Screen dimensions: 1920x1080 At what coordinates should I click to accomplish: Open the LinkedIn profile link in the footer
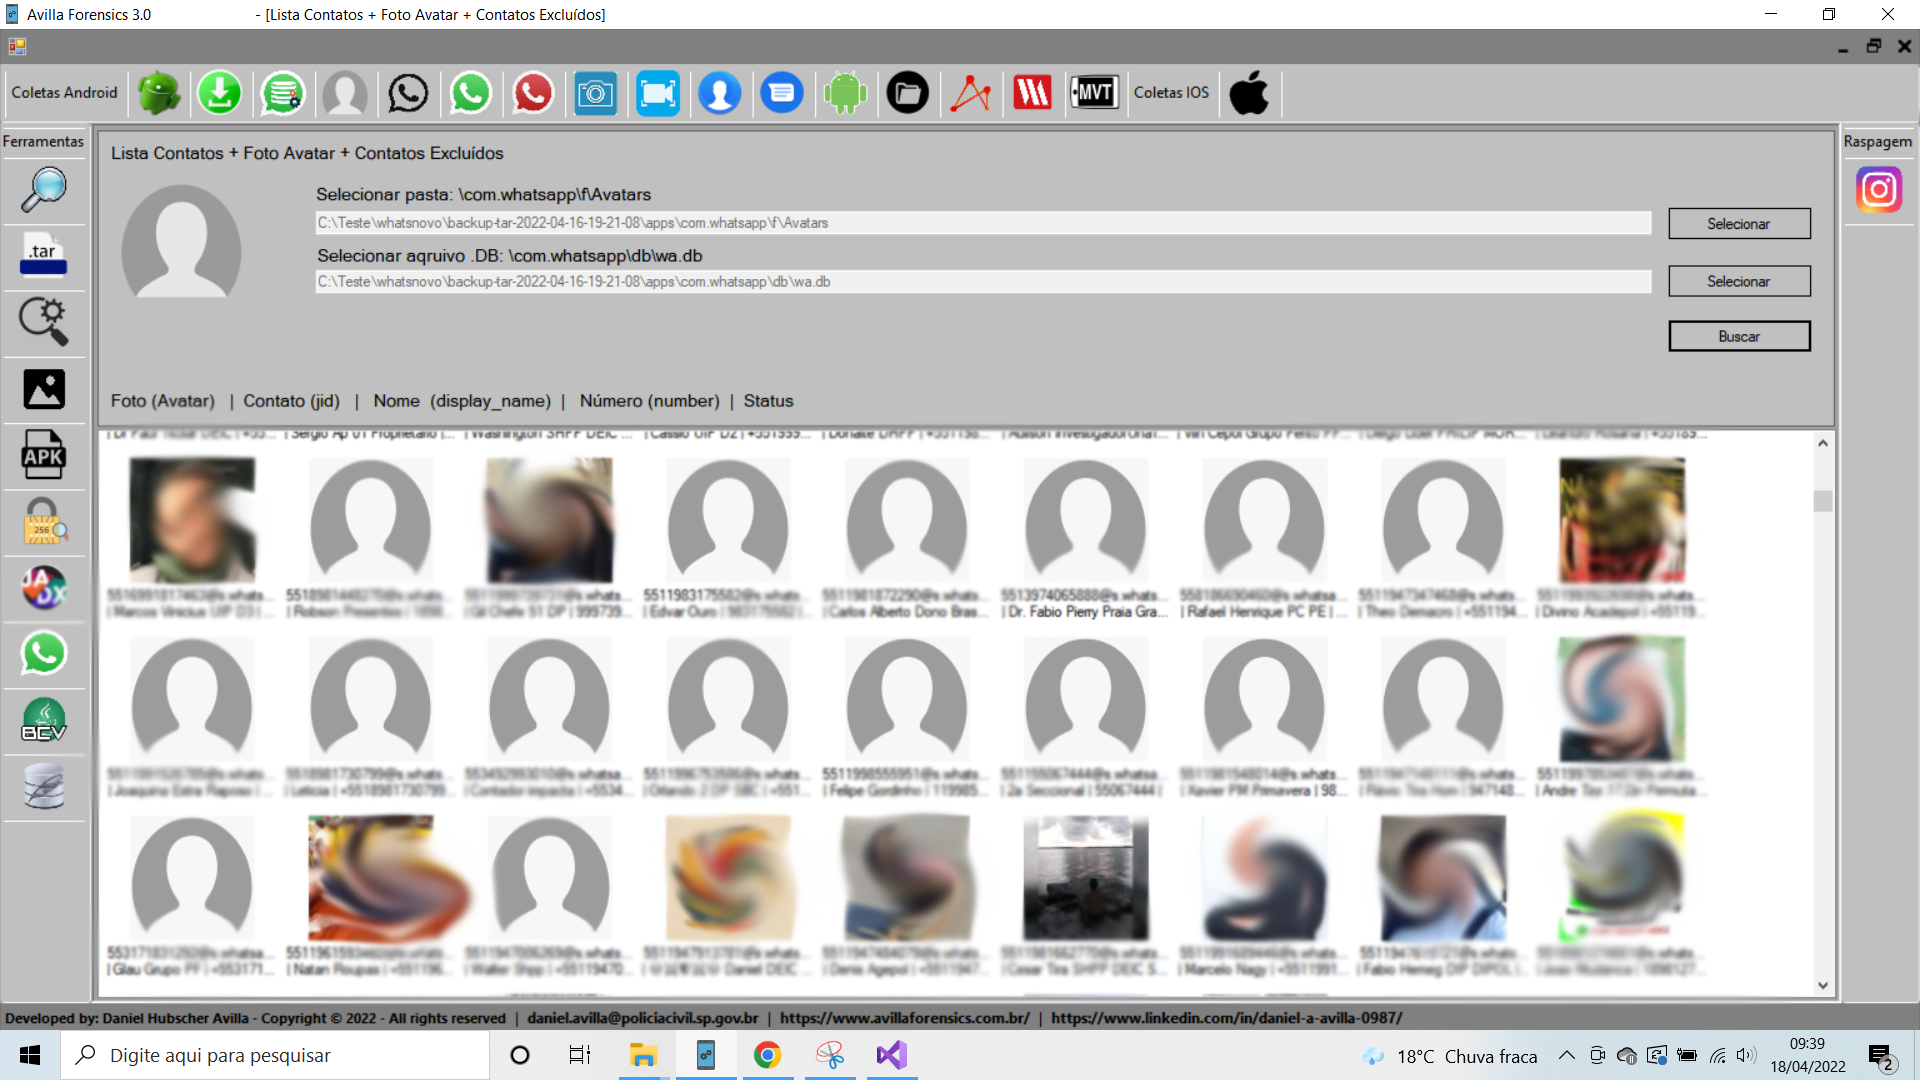pos(1227,1018)
